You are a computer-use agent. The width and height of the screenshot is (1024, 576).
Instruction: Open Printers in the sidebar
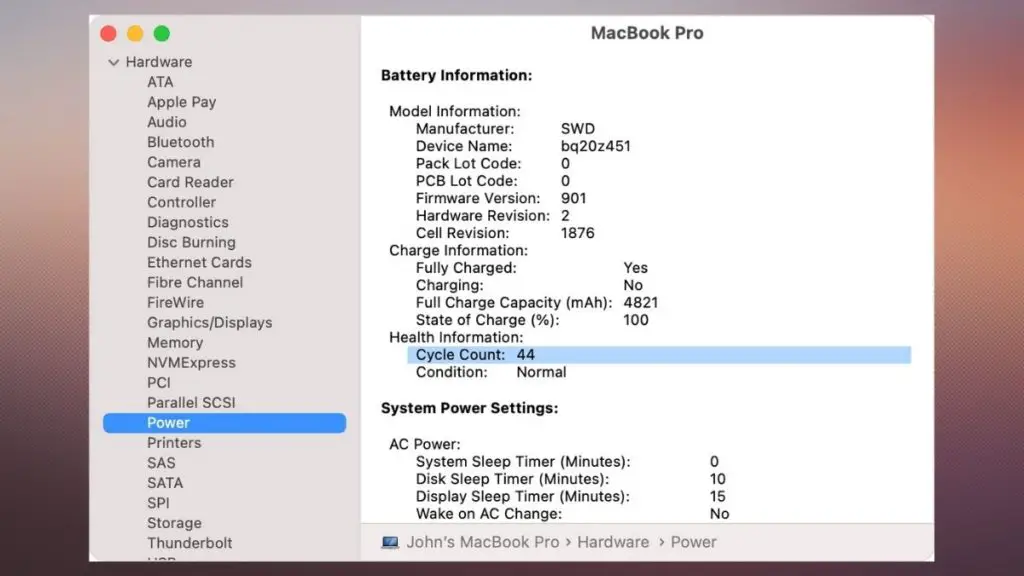pos(174,443)
